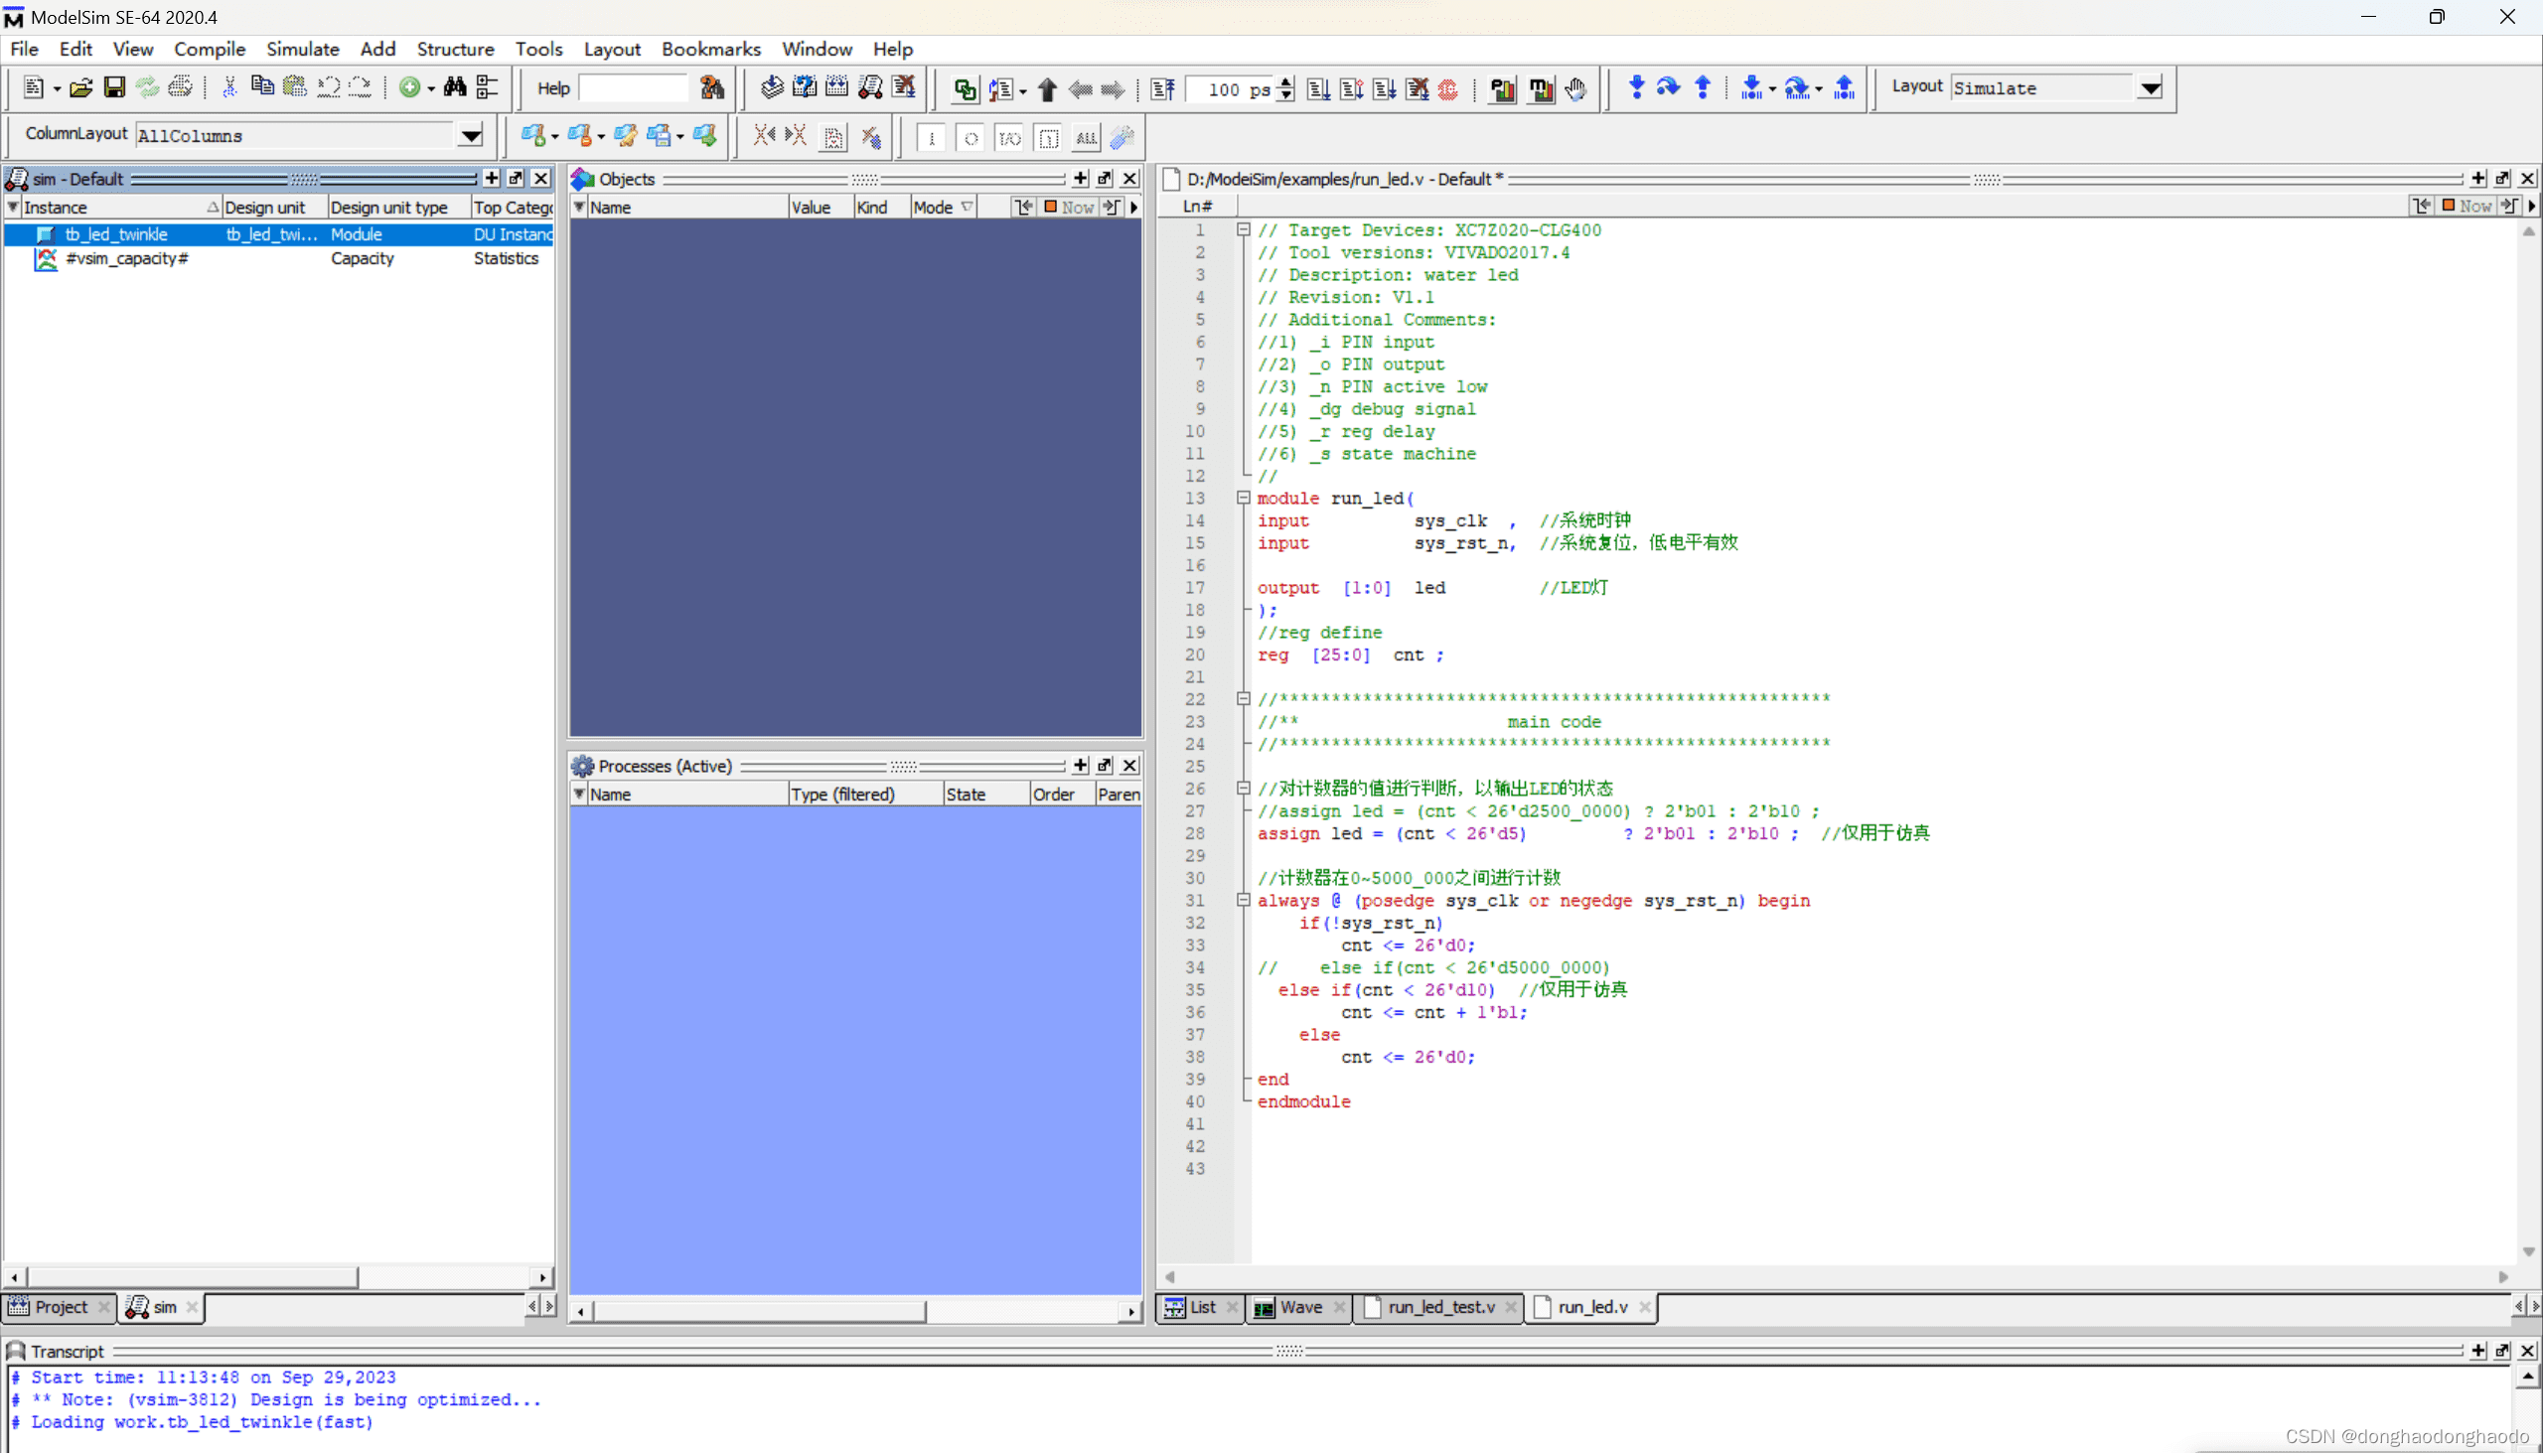Image resolution: width=2544 pixels, height=1456 pixels.
Task: Select the hand pan tool icon
Action: pyautogui.click(x=1575, y=89)
